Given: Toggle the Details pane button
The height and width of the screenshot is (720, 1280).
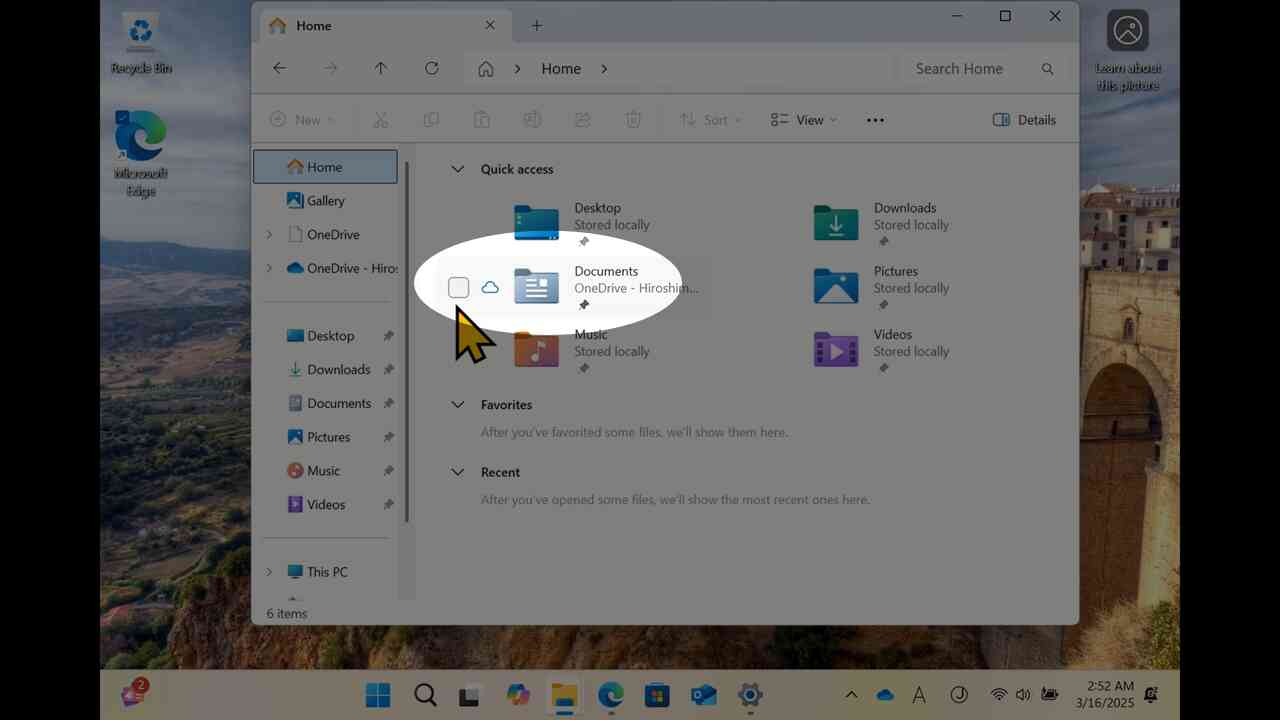Looking at the screenshot, I should [1024, 120].
